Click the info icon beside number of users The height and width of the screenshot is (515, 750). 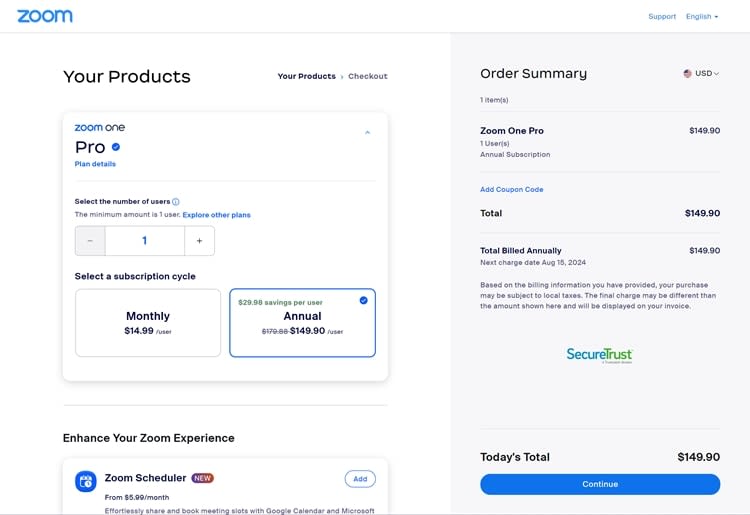tap(176, 202)
